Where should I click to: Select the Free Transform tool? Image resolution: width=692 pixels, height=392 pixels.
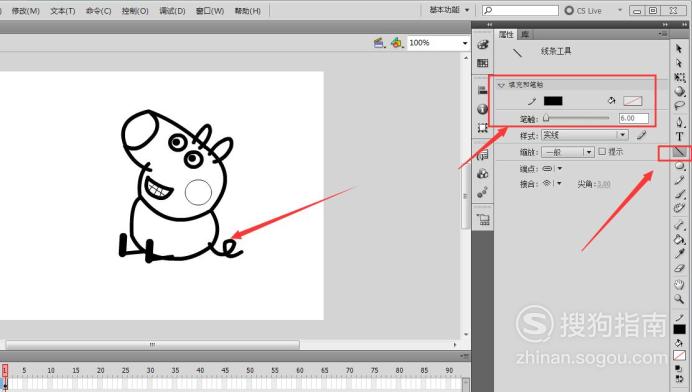coord(679,77)
